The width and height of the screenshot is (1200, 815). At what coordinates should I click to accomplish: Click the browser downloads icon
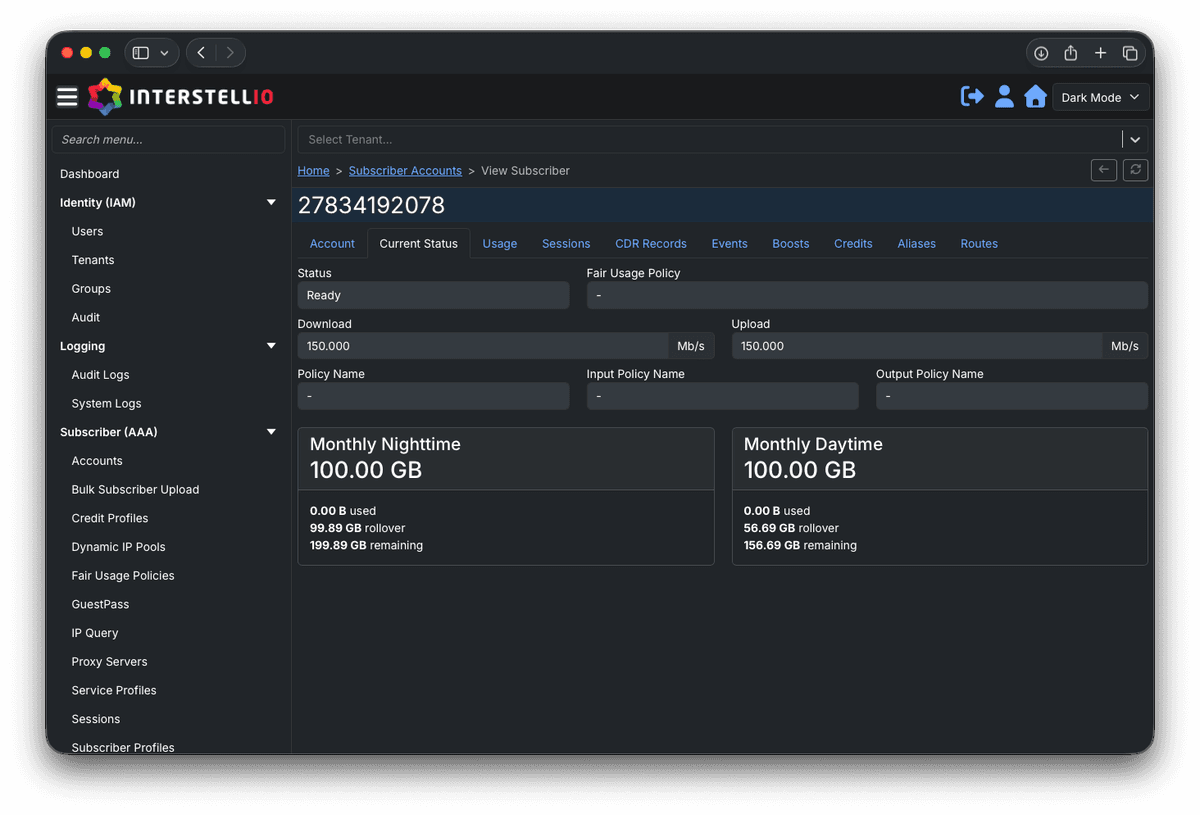coord(1041,53)
